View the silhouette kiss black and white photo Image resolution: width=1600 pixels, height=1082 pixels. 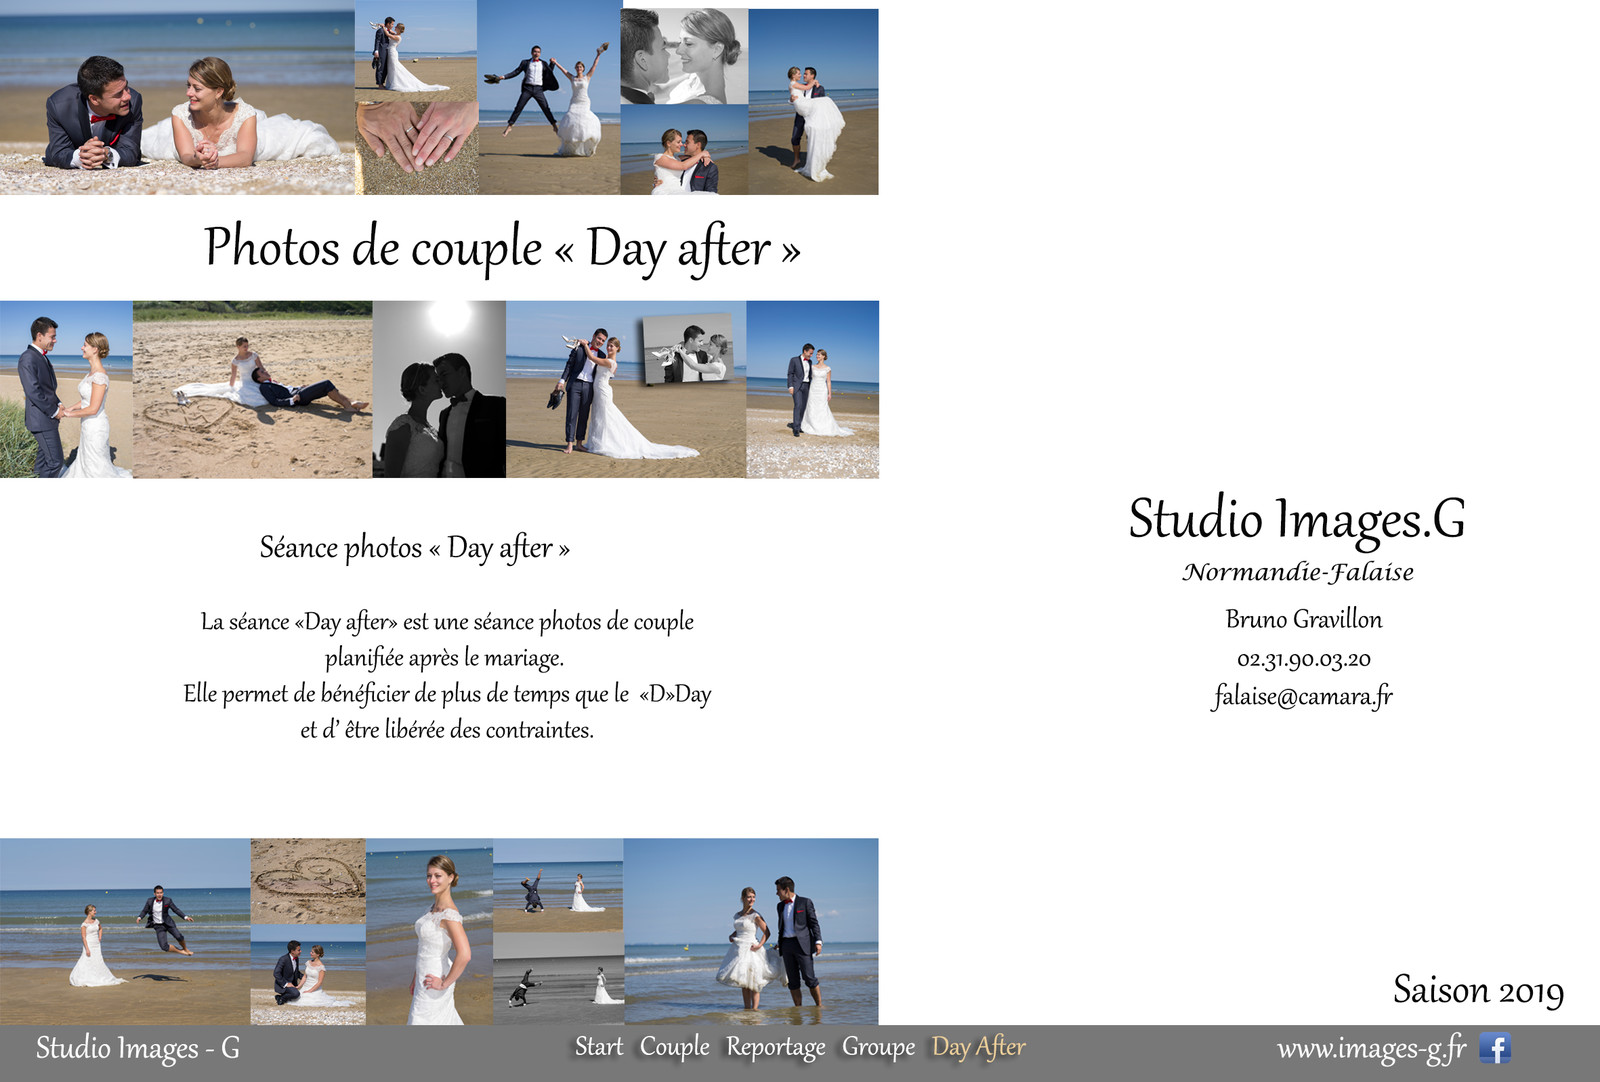439,390
